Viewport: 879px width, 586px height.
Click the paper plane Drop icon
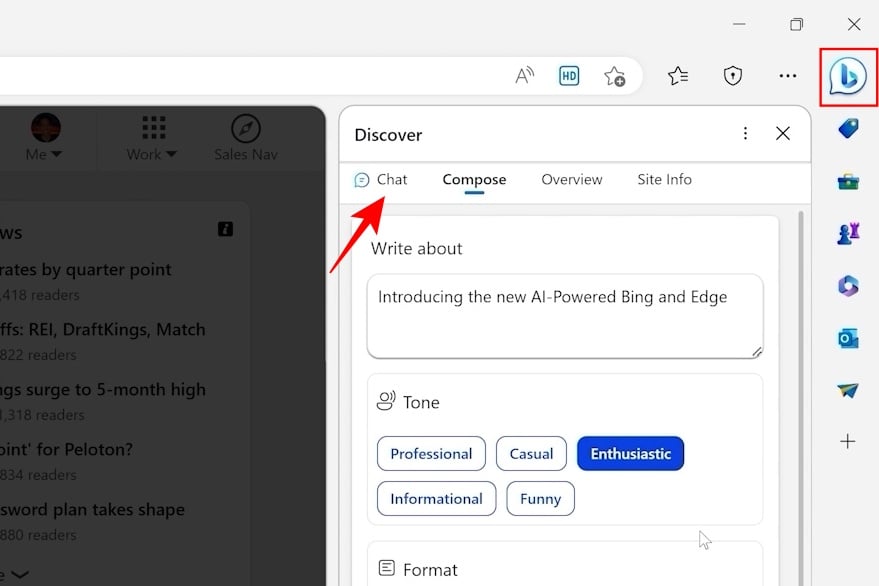tap(848, 390)
